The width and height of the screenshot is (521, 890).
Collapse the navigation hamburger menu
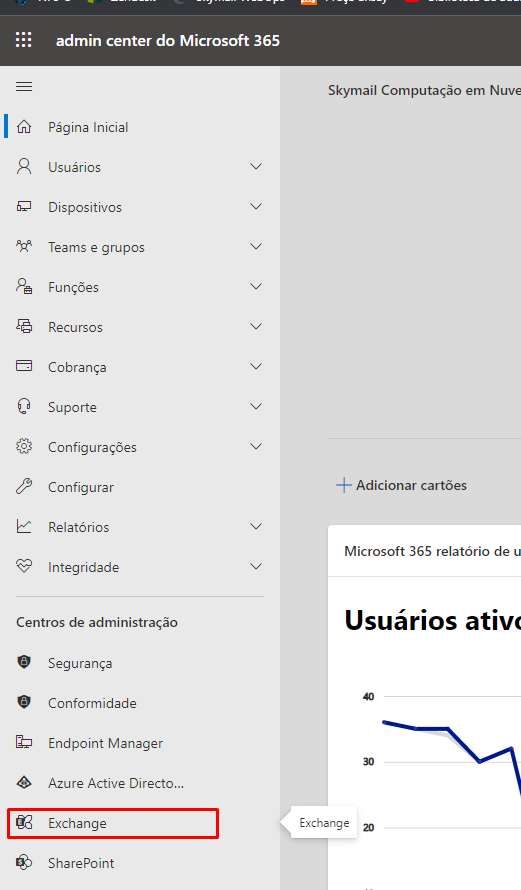click(x=24, y=87)
